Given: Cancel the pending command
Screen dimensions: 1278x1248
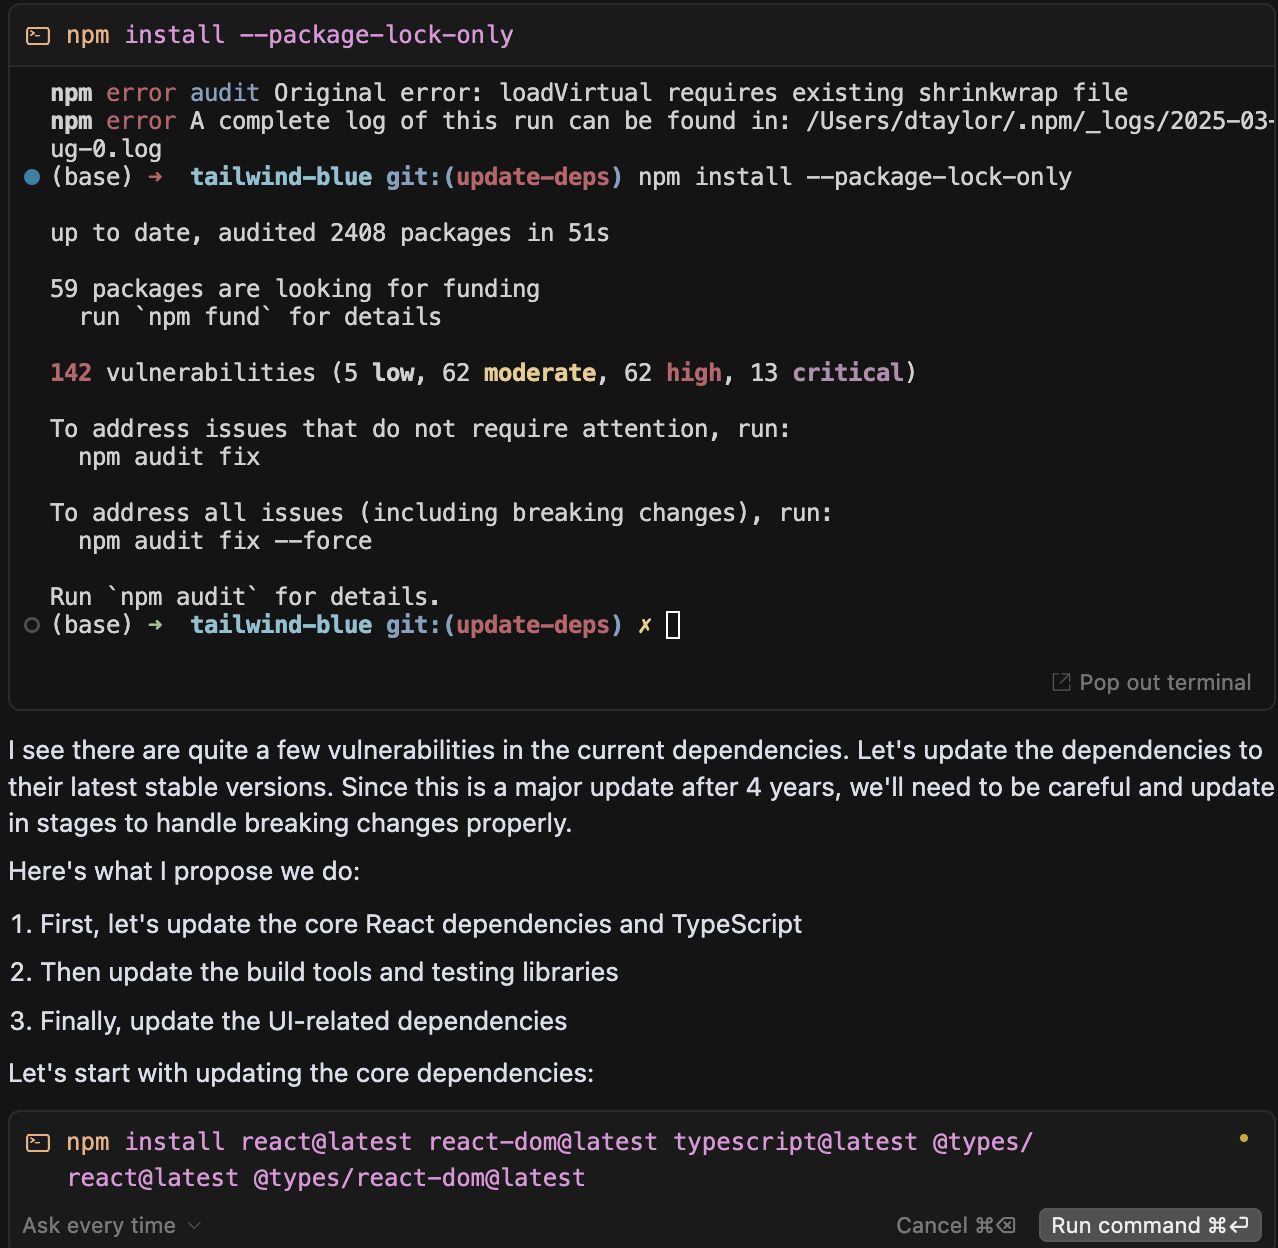Looking at the screenshot, I should (x=956, y=1225).
